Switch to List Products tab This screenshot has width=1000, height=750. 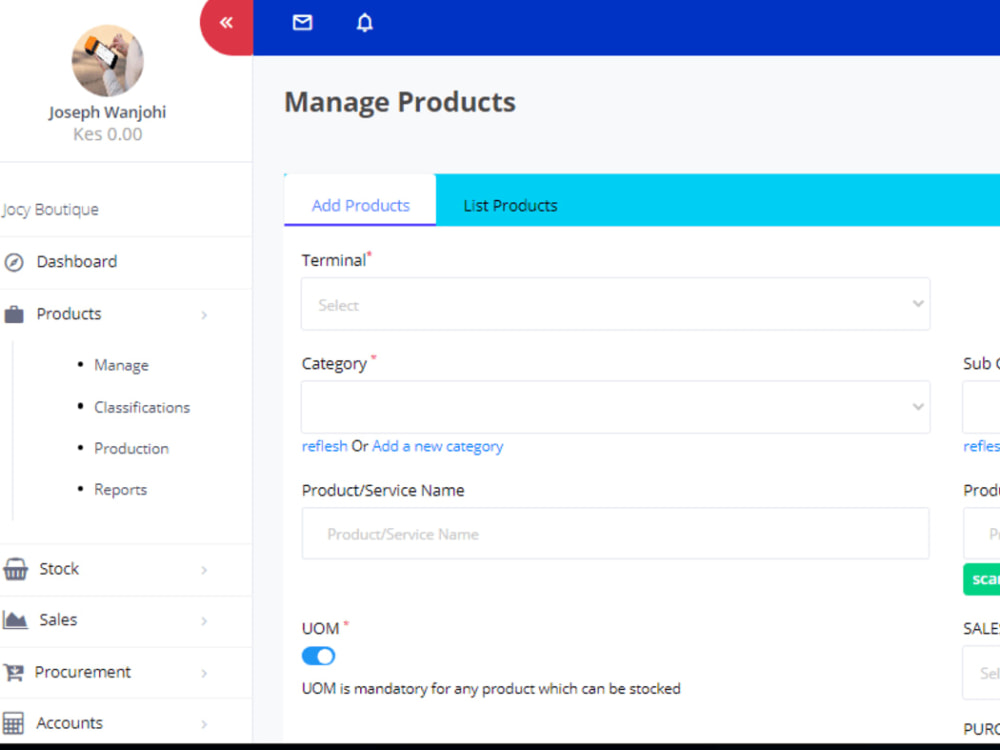click(510, 205)
